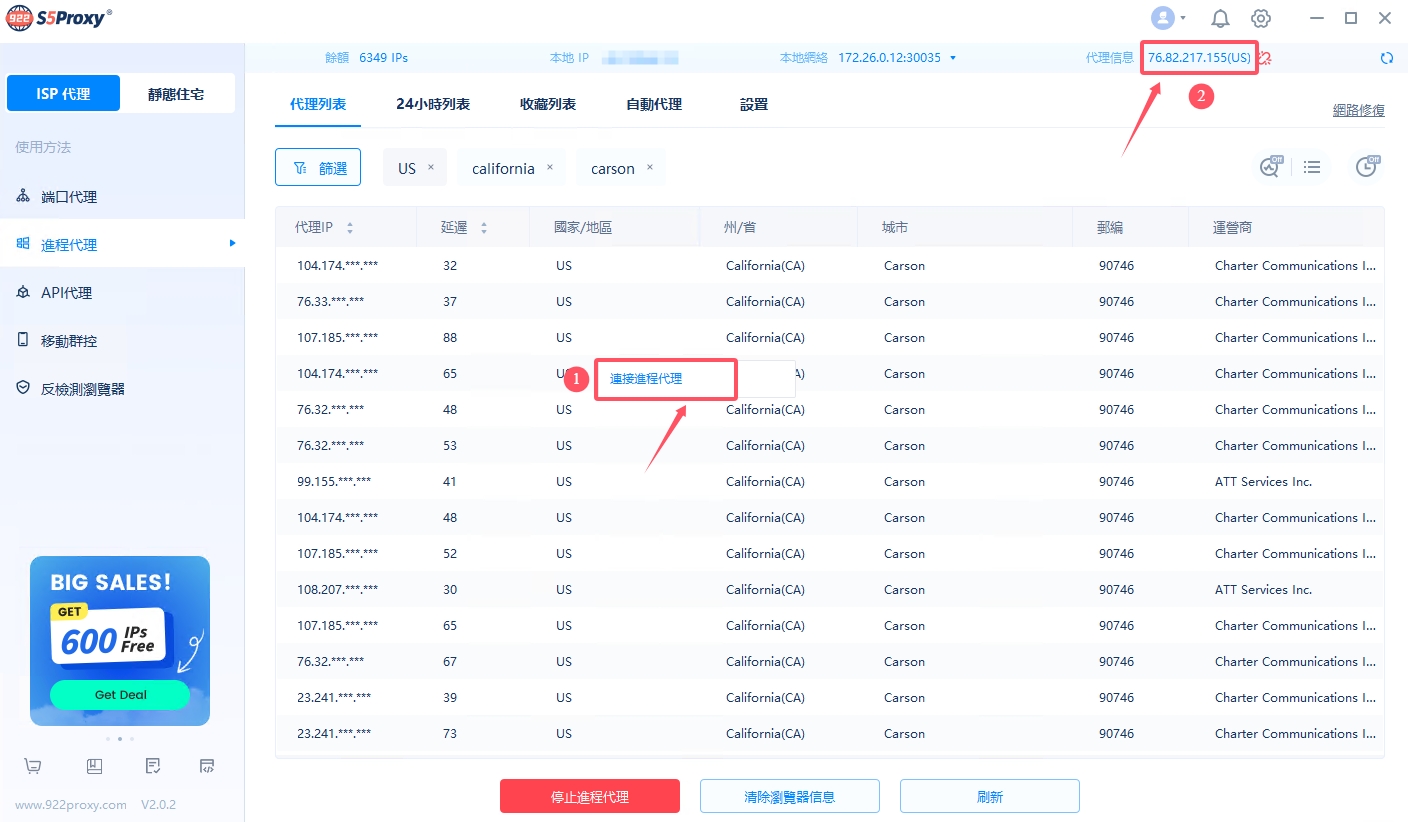Switch to the 24小時列表 tab

[x=432, y=104]
